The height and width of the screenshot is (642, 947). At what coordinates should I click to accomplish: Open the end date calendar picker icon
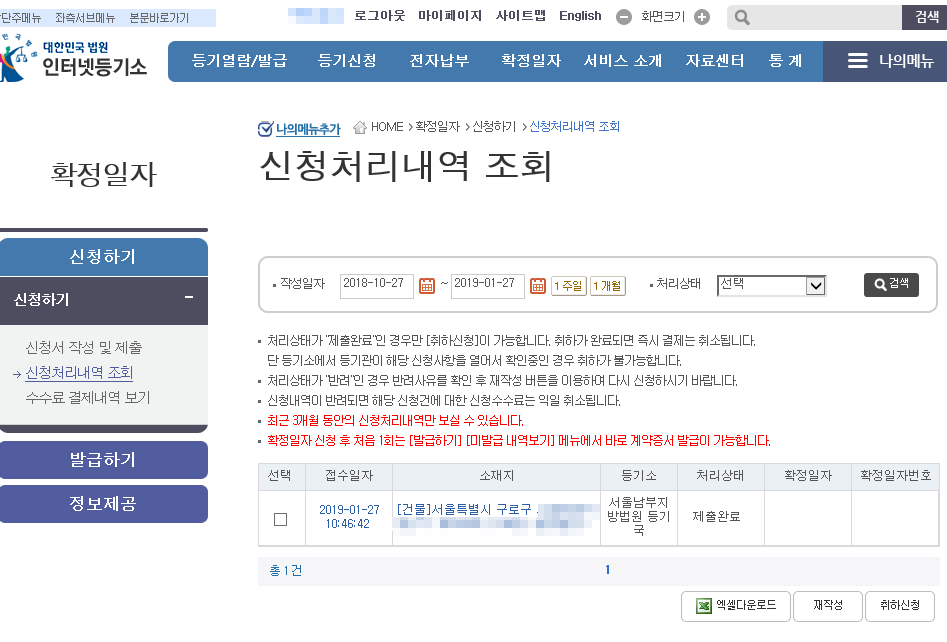click(x=538, y=286)
